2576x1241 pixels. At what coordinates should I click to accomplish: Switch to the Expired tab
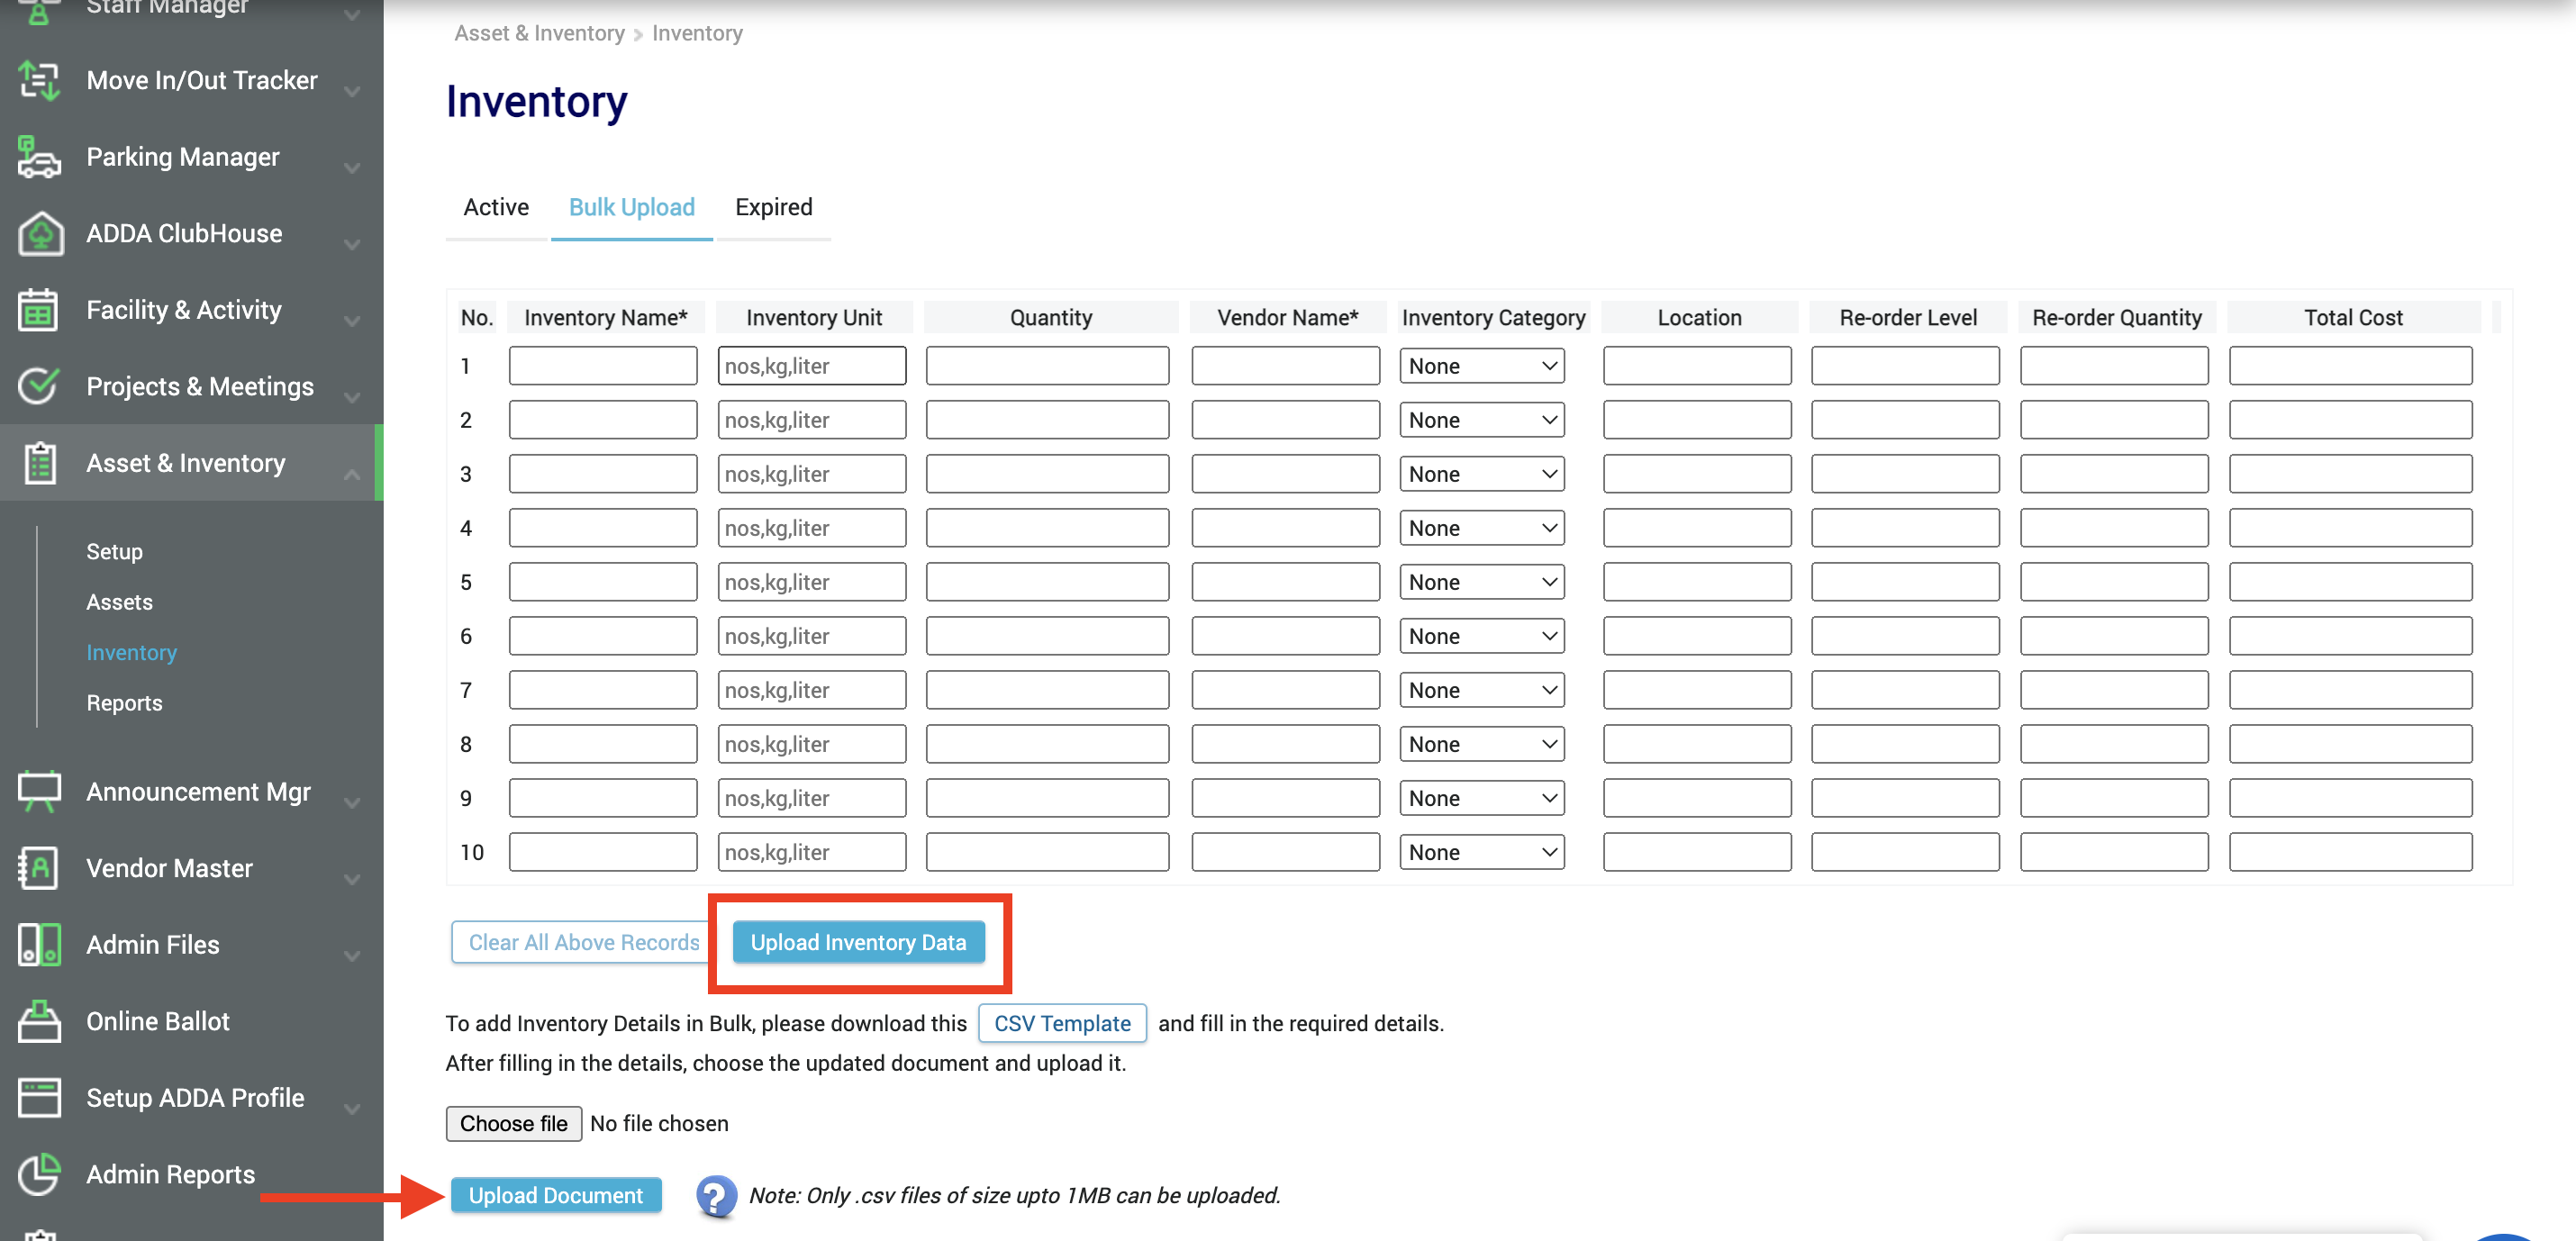(773, 207)
